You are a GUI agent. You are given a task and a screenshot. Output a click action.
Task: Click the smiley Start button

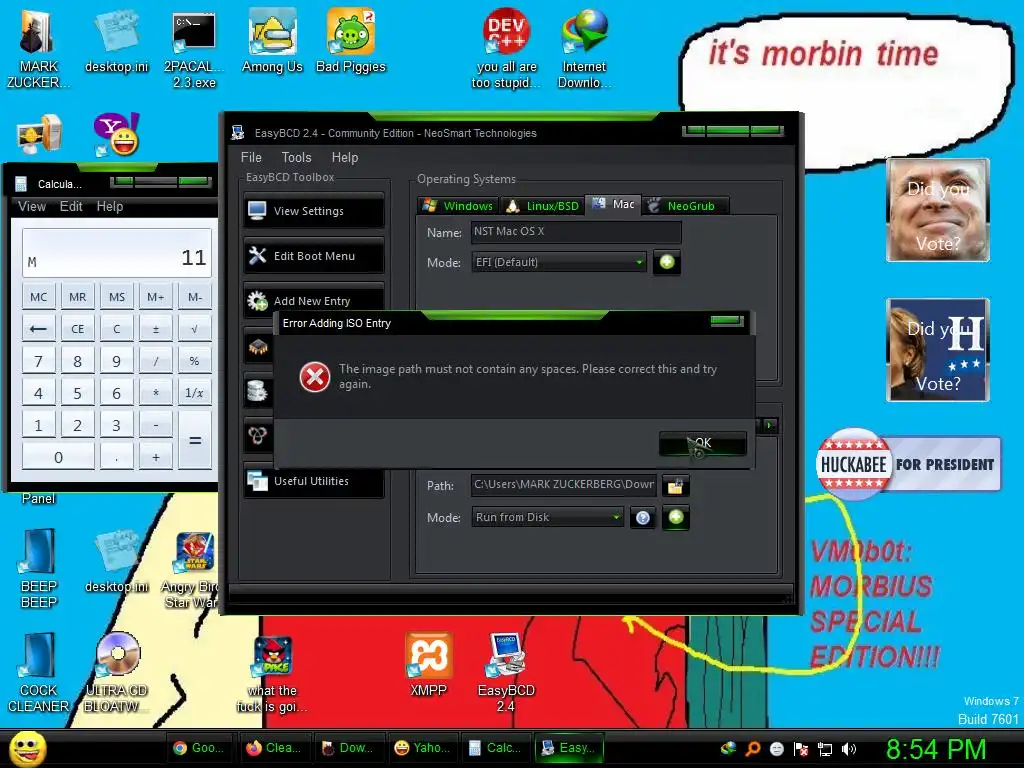pos(27,748)
